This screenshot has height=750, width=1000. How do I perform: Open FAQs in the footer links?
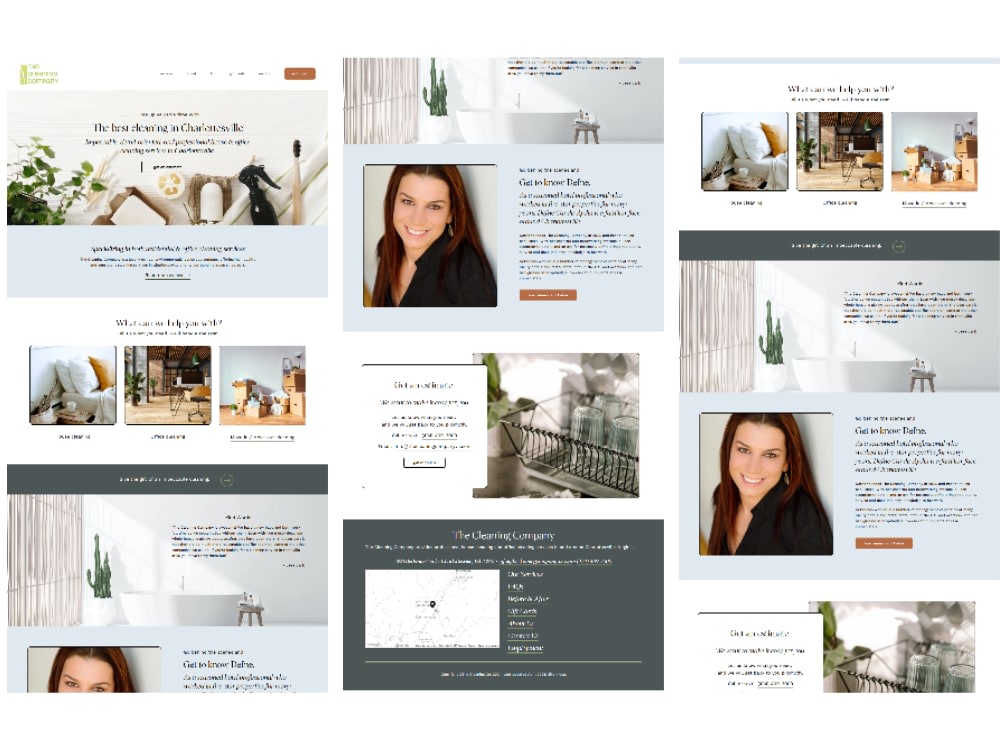tap(515, 586)
